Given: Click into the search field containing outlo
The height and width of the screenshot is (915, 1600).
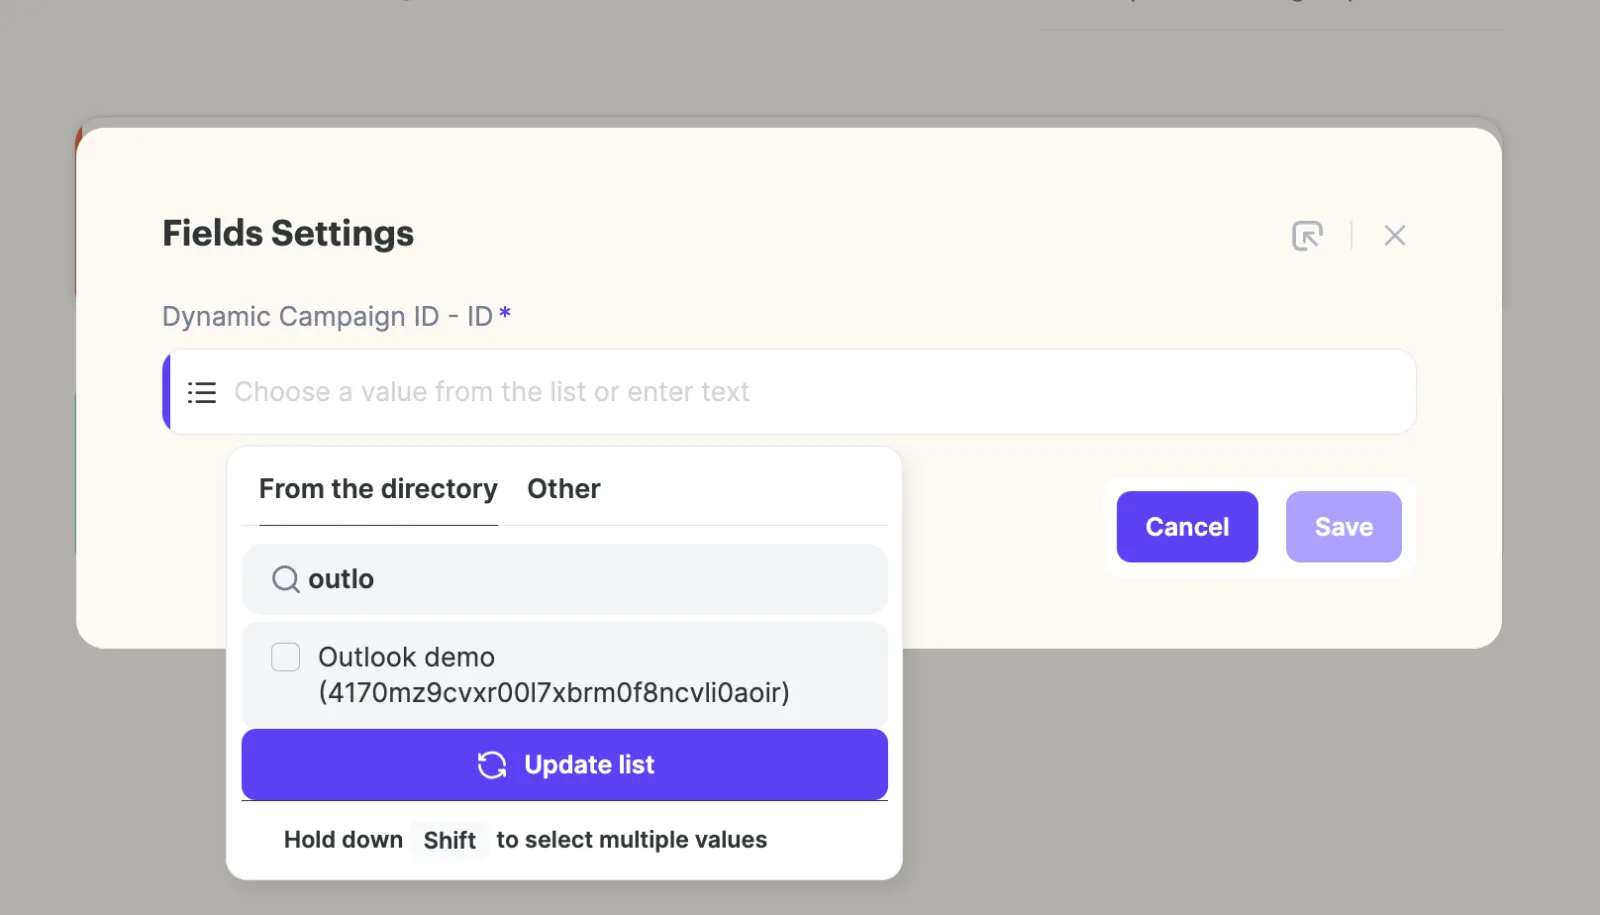Looking at the screenshot, I should click(564, 579).
